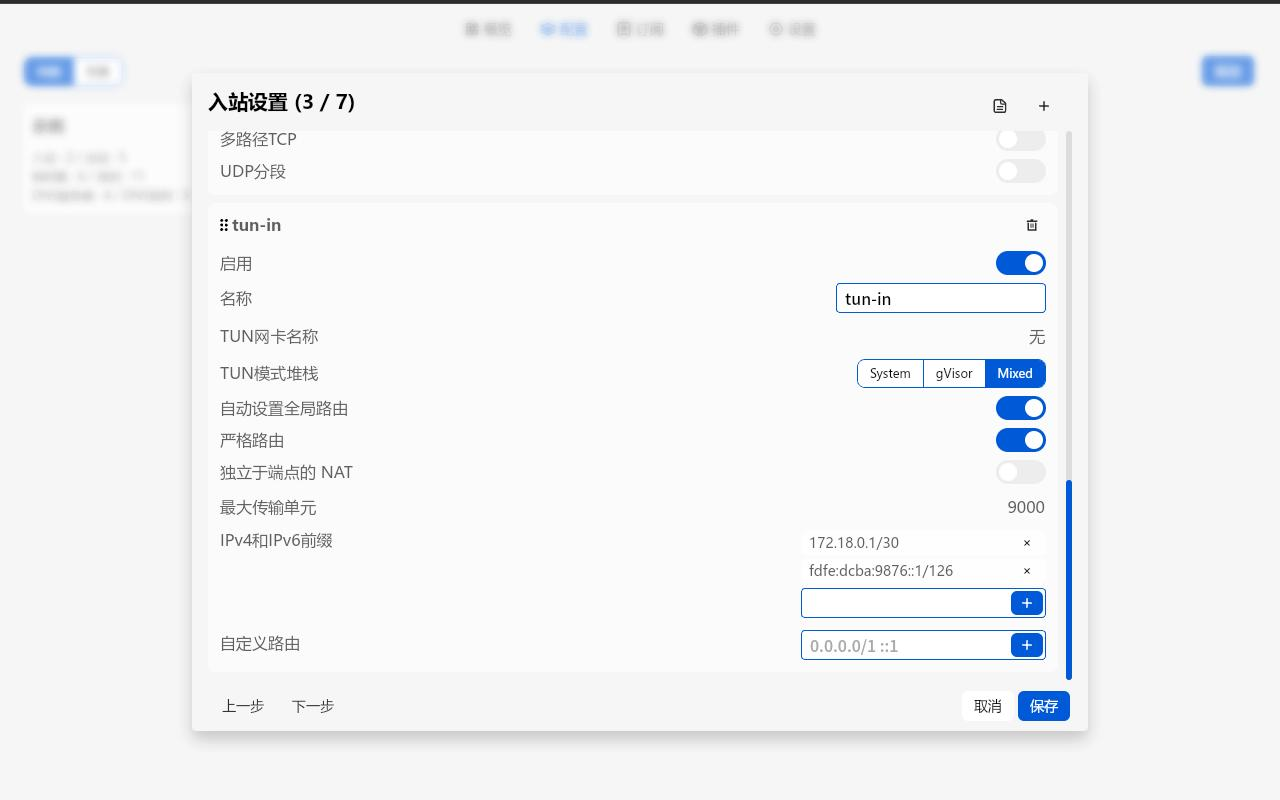1280x800 pixels.
Task: Select Mixed TUN stack mode
Action: point(1015,373)
